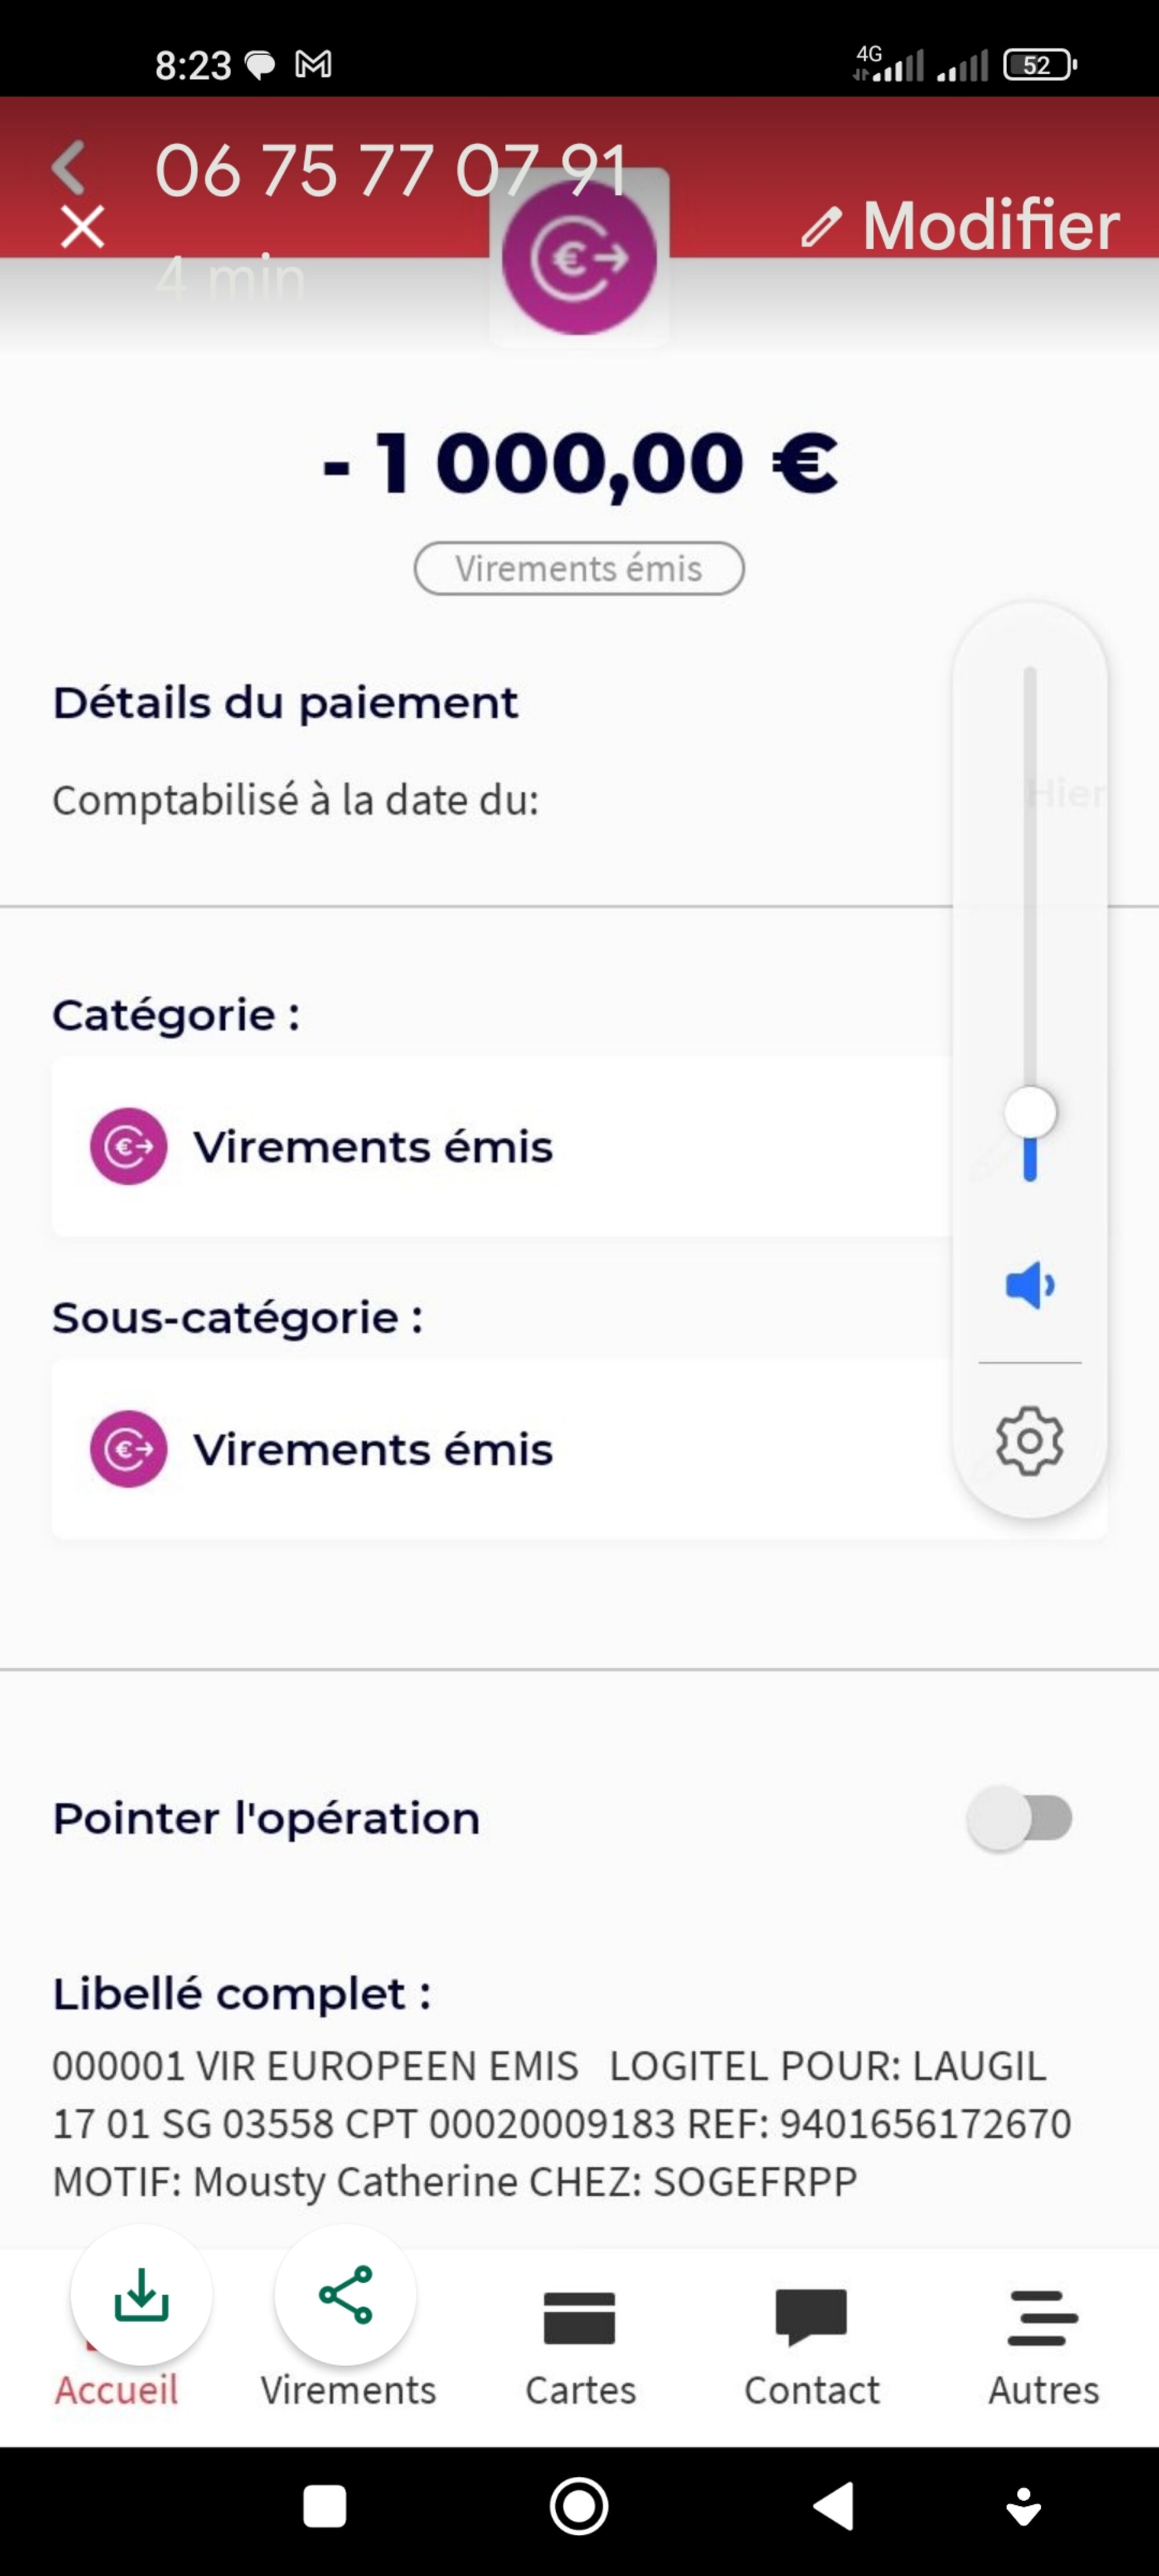Open the Catégorie Virements émis selector
The width and height of the screenshot is (1159, 2576).
click(x=500, y=1146)
